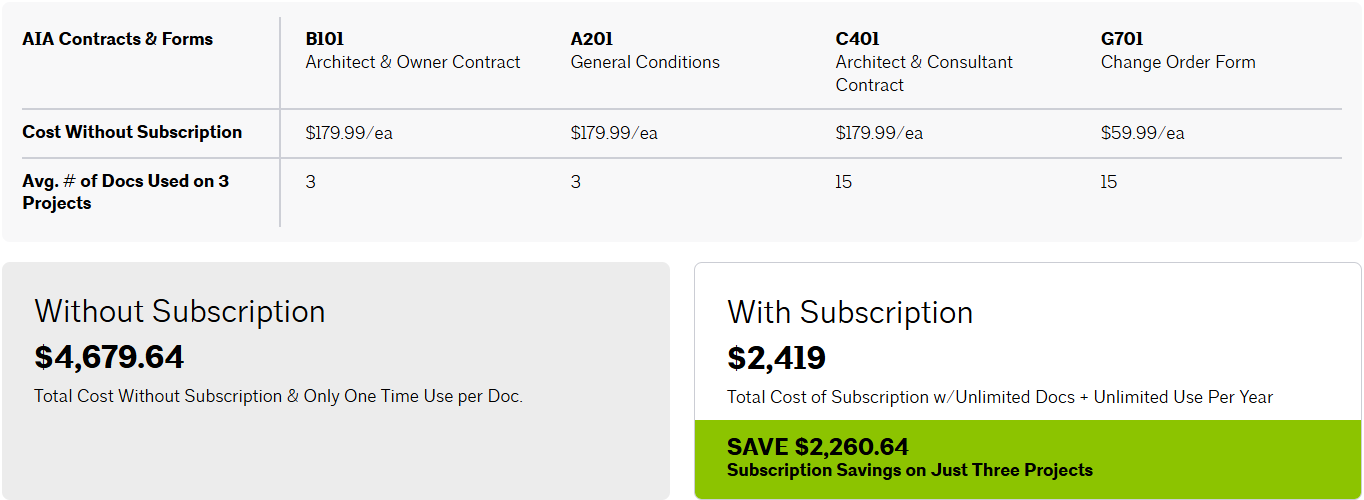Click the A201 document heading
Viewport: 1364px width, 500px height.
(591, 40)
